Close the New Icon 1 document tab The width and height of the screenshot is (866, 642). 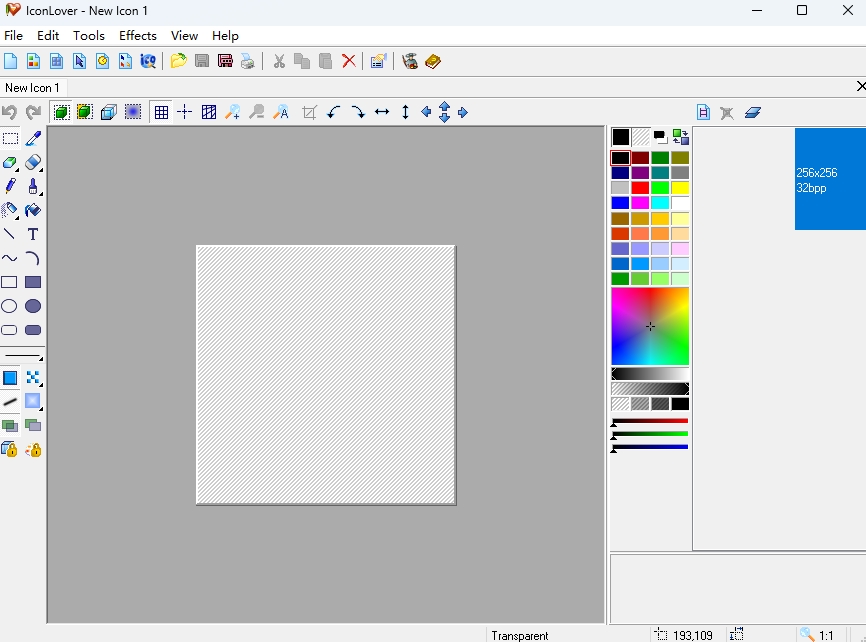click(860, 86)
